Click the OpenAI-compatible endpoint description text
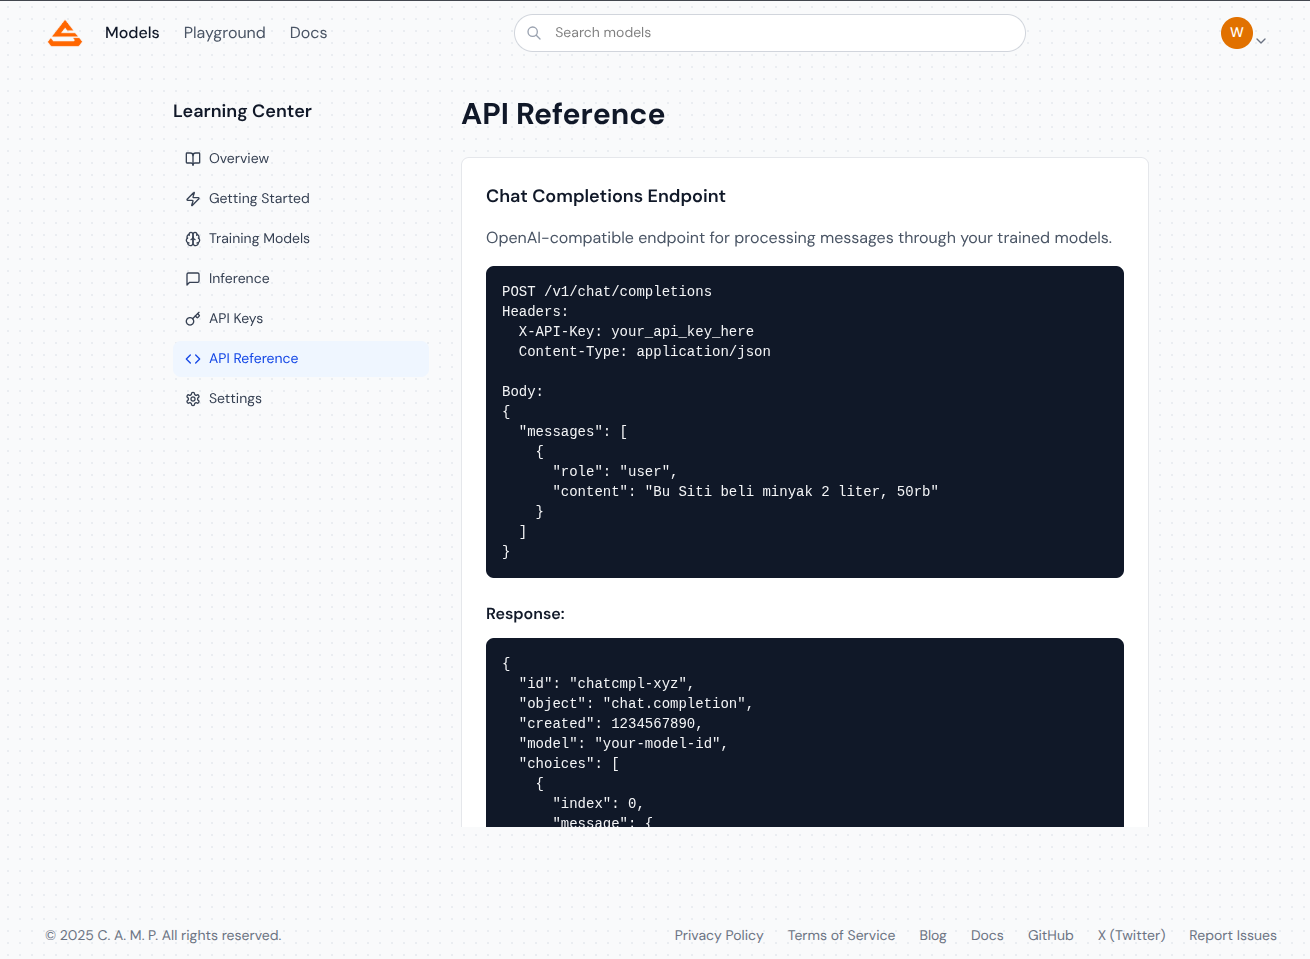The width and height of the screenshot is (1310, 959). [799, 238]
